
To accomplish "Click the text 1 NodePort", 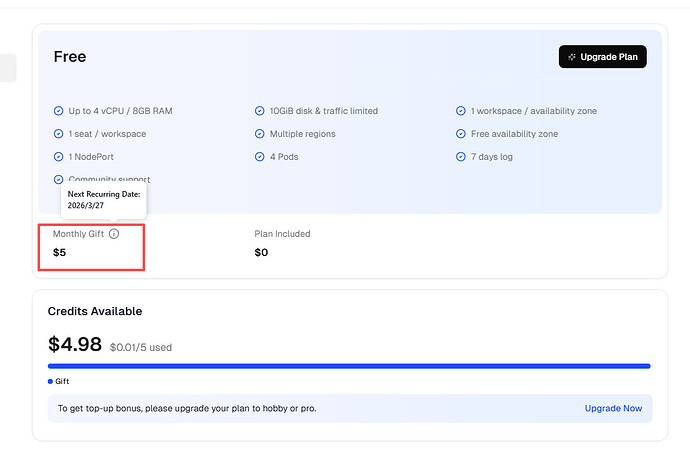I will [x=91, y=157].
